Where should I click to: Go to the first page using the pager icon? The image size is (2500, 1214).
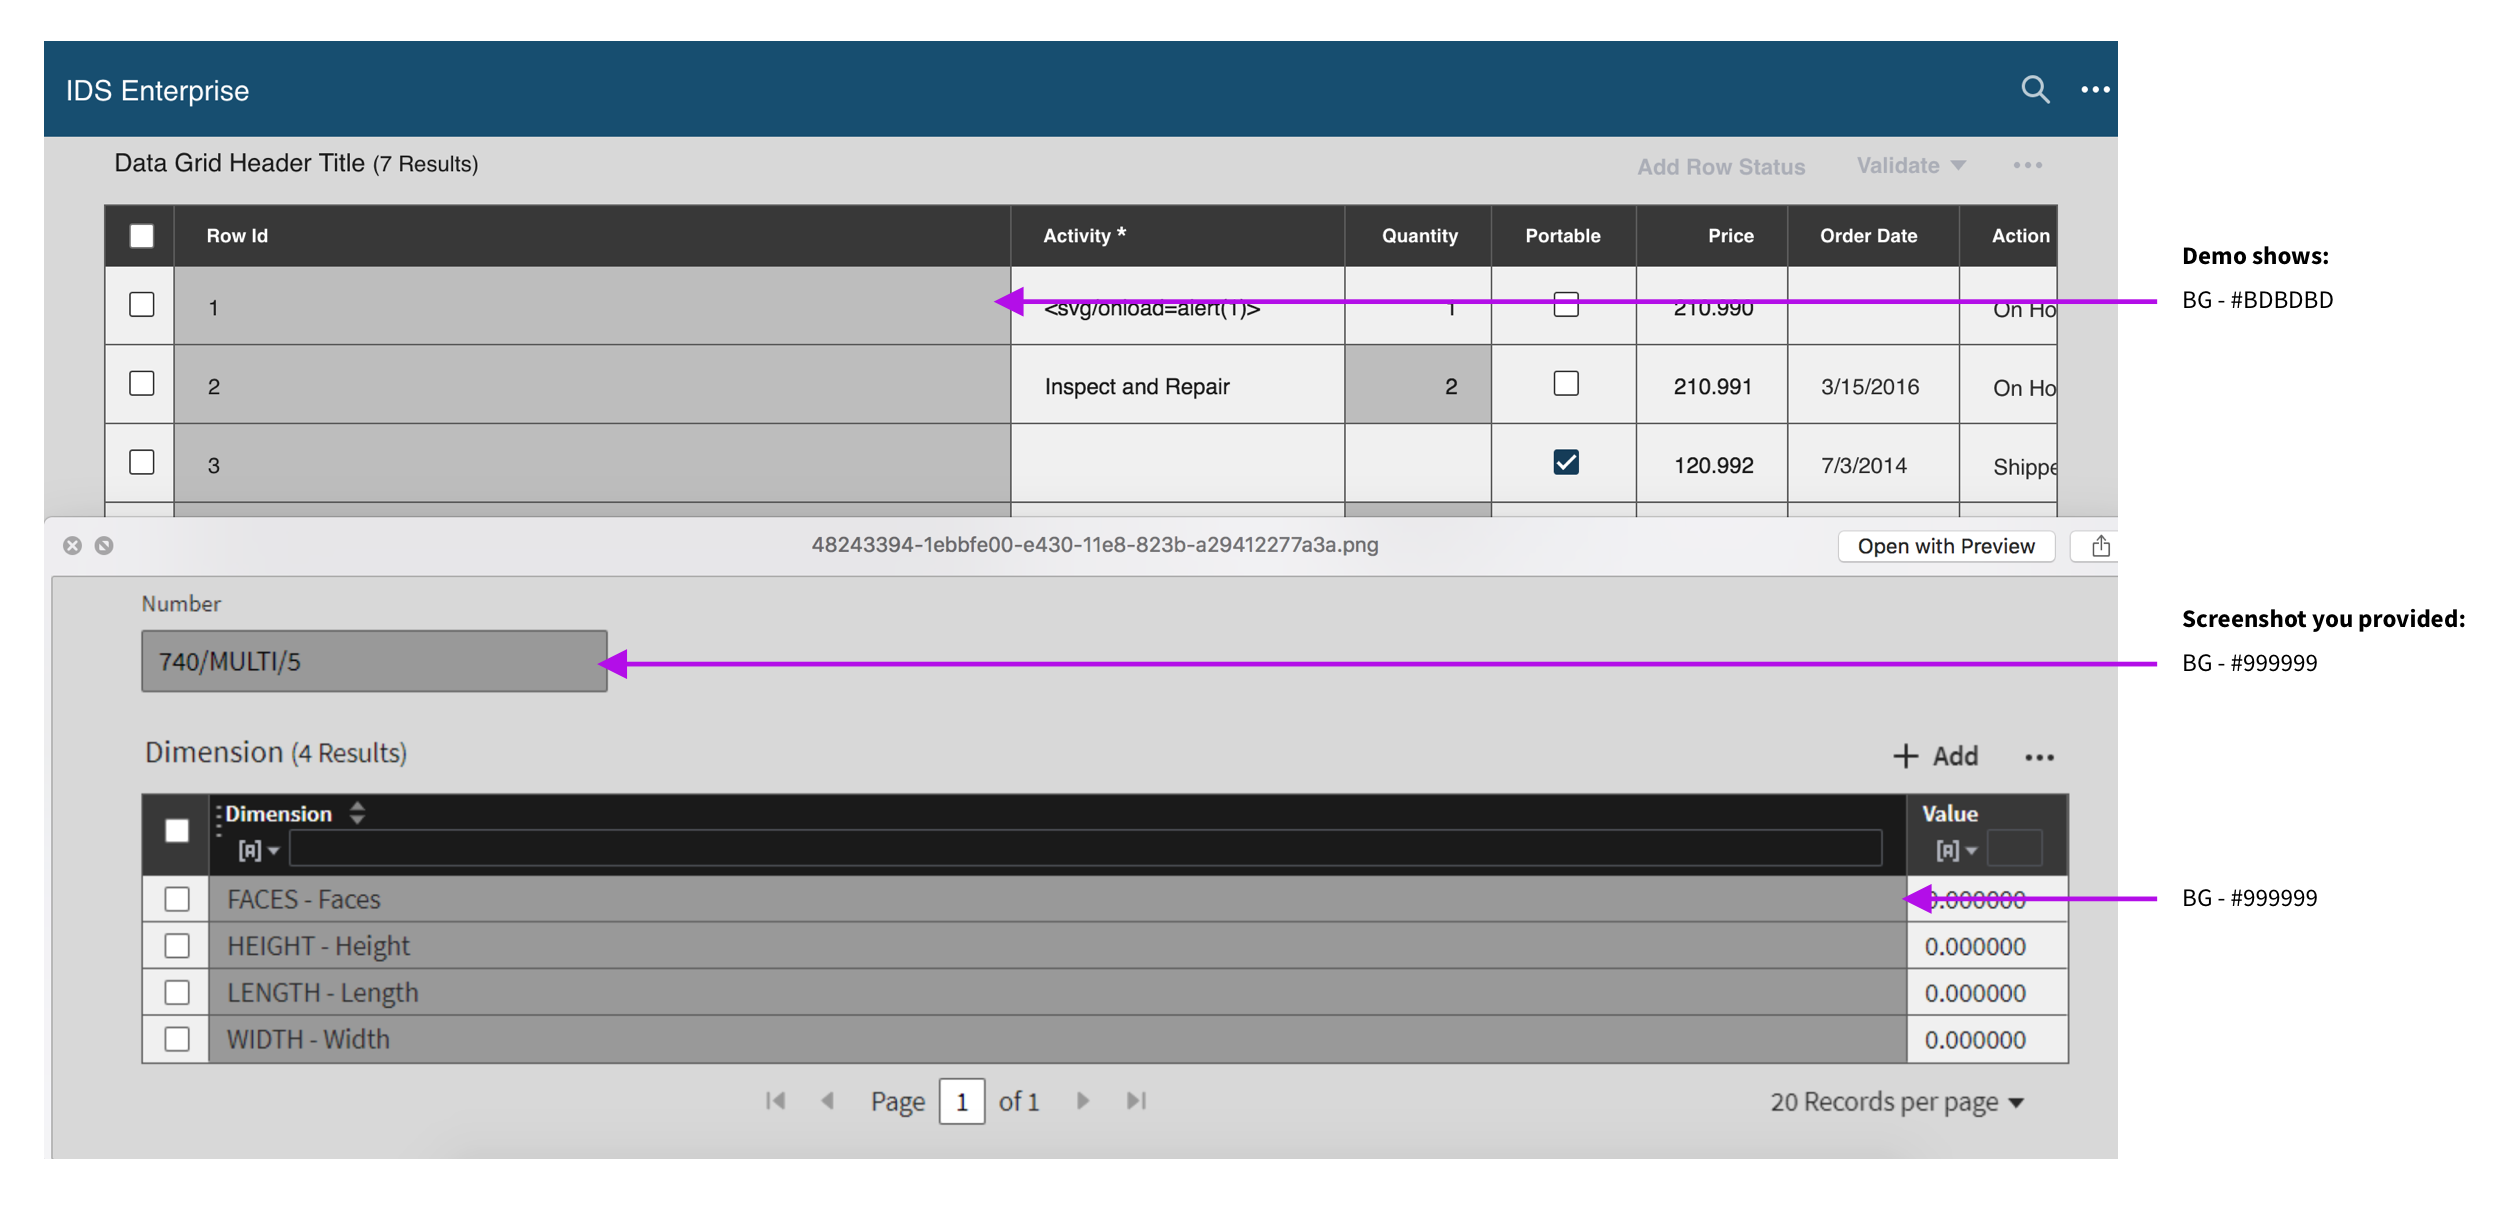pos(775,1101)
